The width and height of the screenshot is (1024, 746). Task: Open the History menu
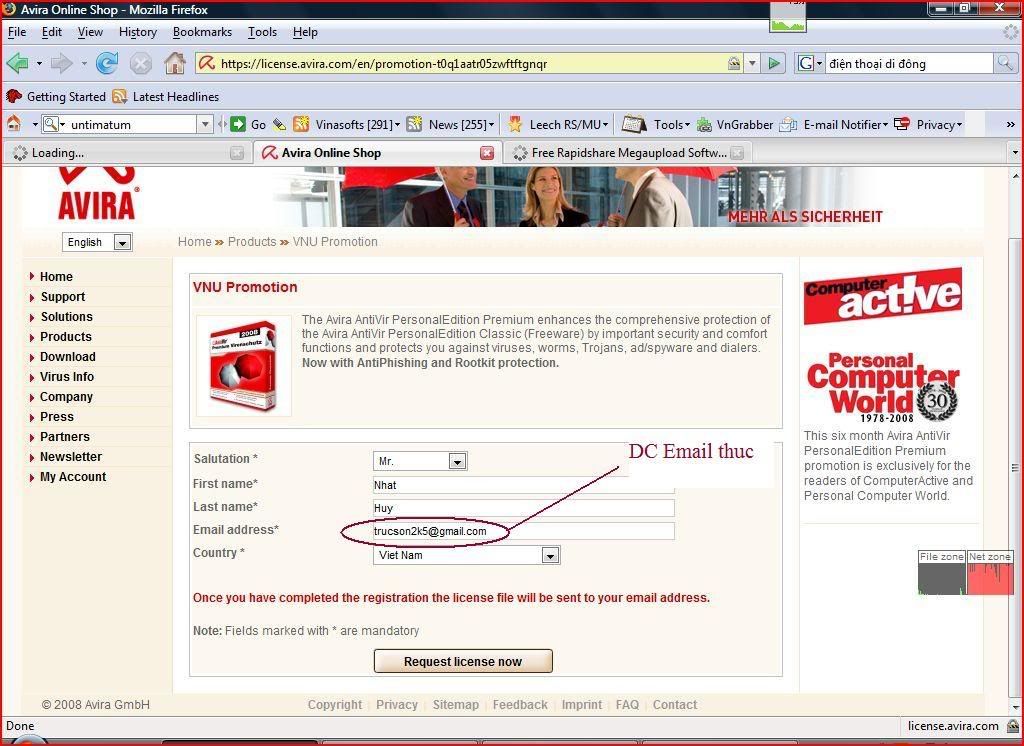pos(138,32)
